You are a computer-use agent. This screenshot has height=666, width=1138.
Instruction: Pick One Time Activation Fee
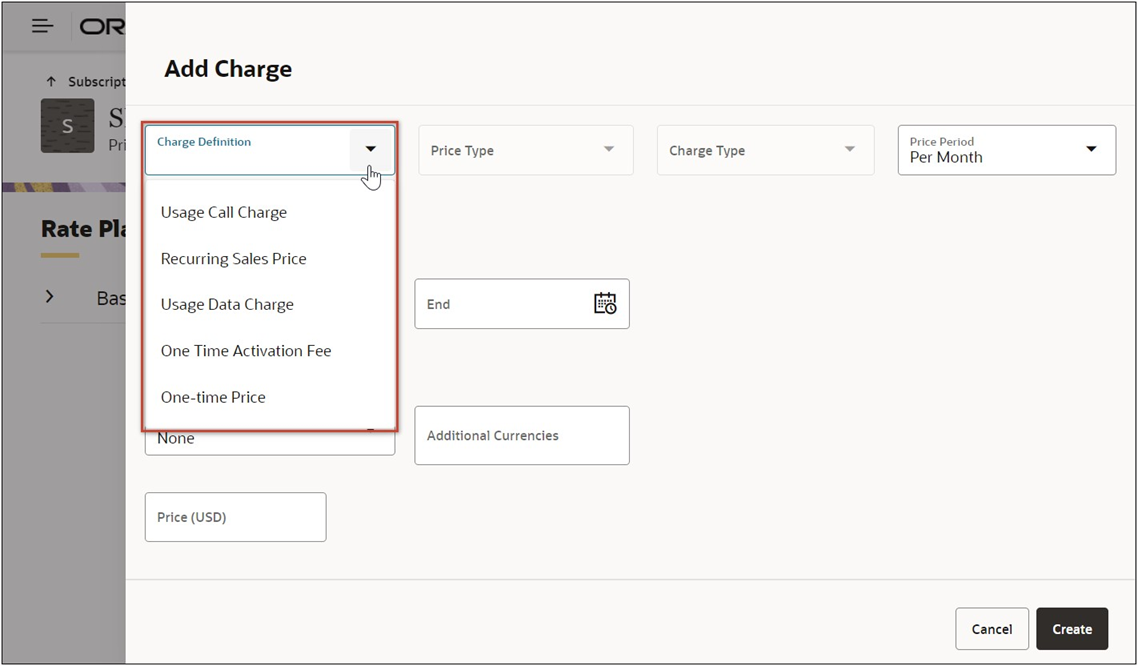(245, 350)
